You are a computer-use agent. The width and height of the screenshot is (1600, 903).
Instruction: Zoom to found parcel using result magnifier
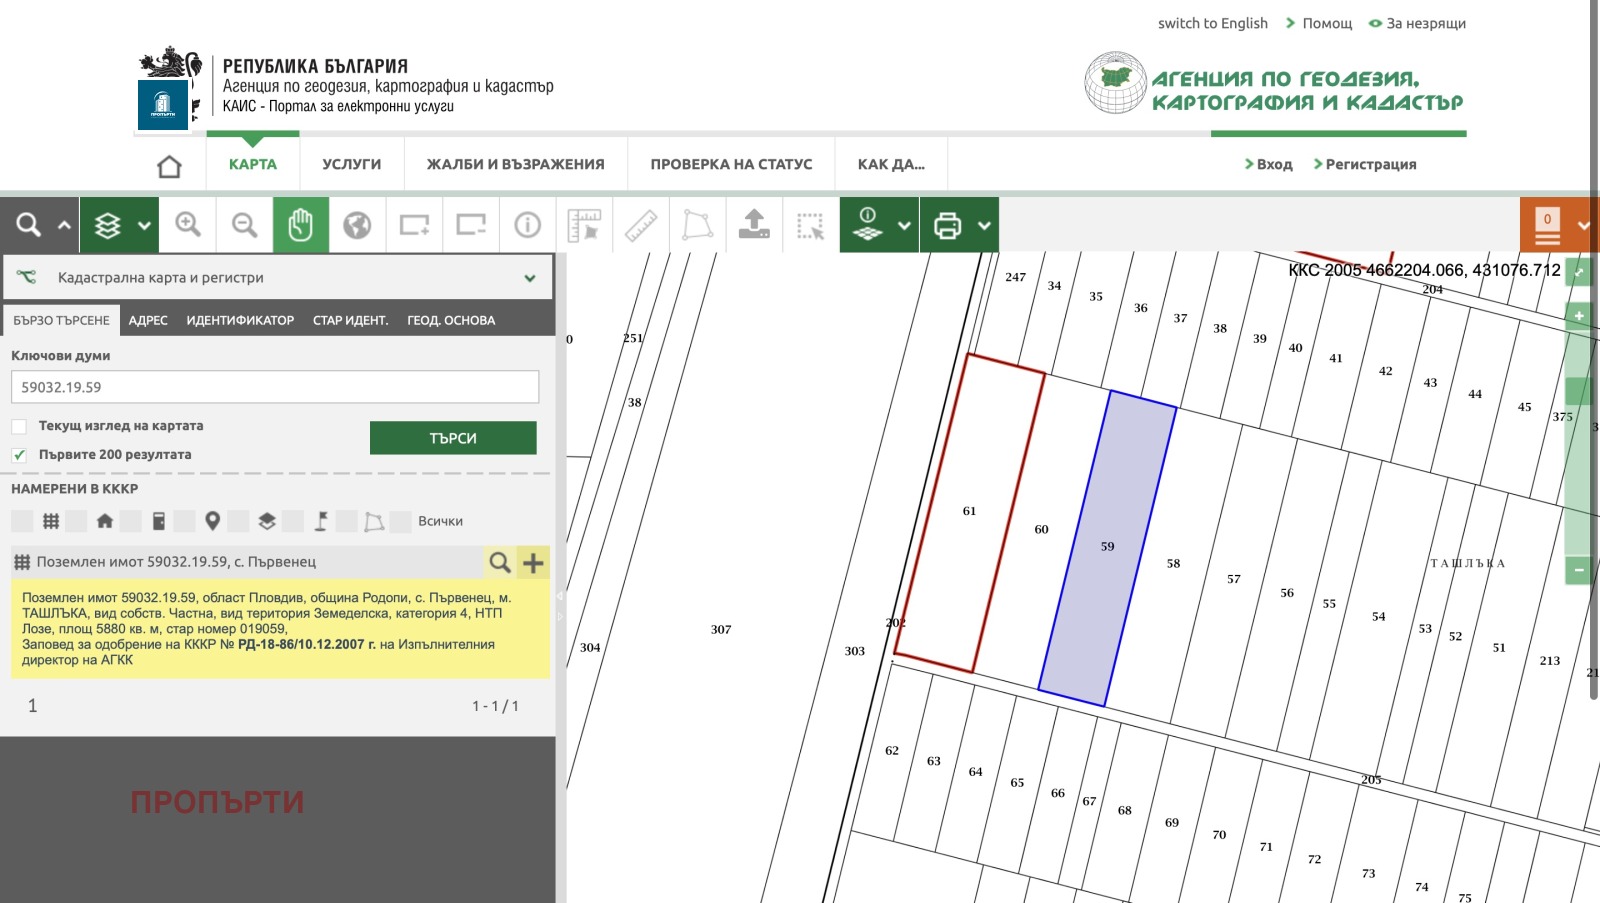pos(500,563)
